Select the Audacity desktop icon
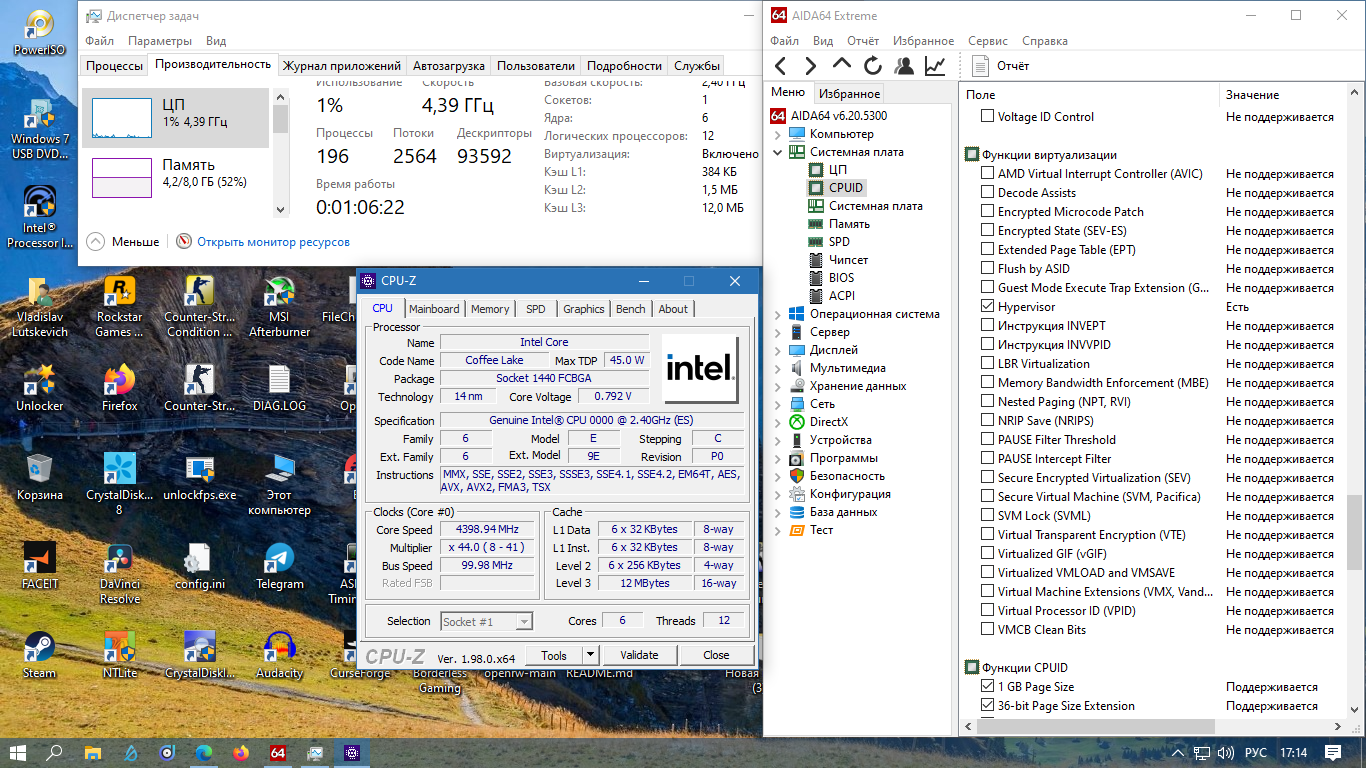The width and height of the screenshot is (1366, 768). tap(279, 655)
